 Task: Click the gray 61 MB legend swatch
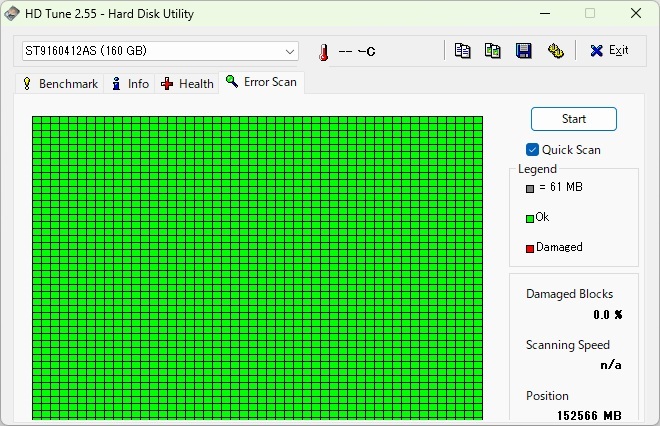[x=530, y=189]
